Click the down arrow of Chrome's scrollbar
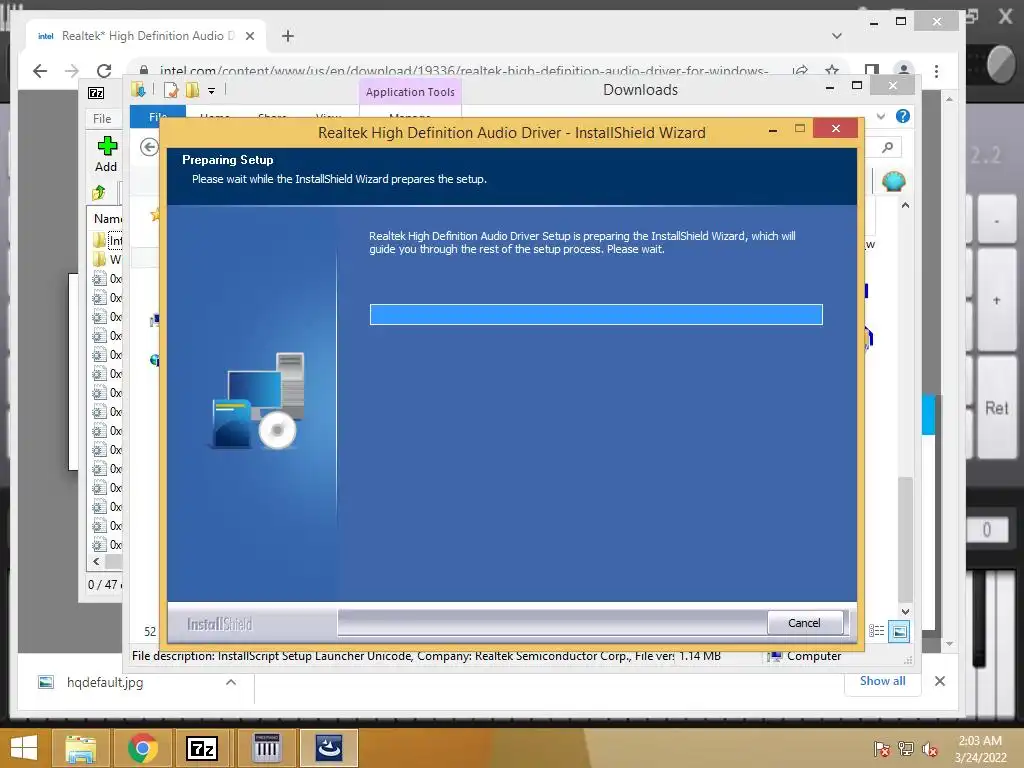1024x768 pixels. (x=950, y=644)
